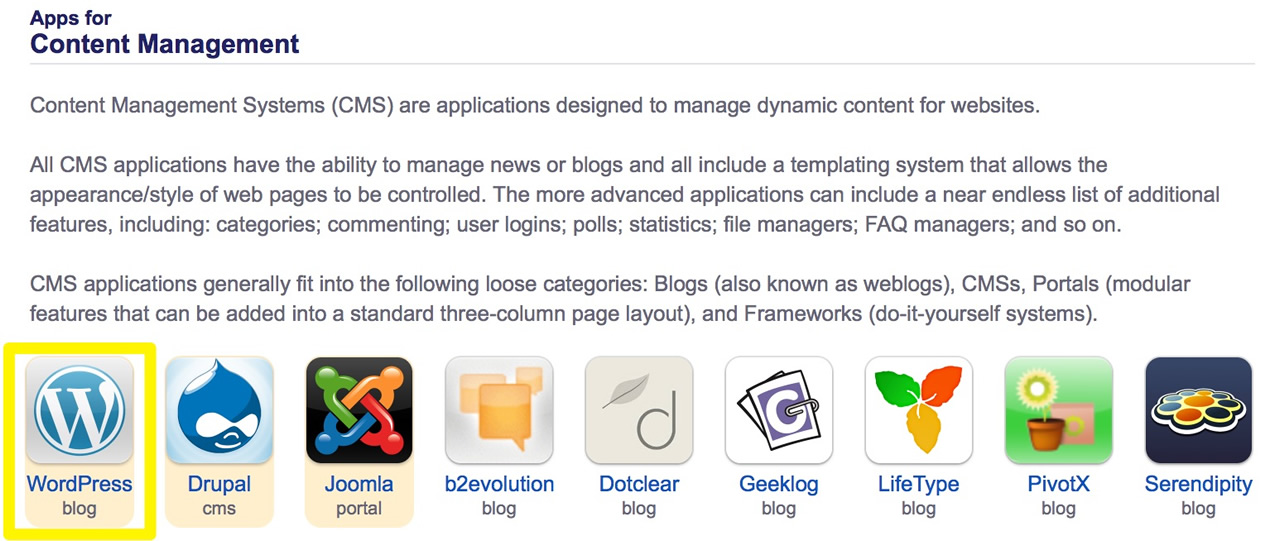Open the PivotX text link
Image resolution: width=1280 pixels, height=541 pixels.
pyautogui.click(x=1059, y=484)
